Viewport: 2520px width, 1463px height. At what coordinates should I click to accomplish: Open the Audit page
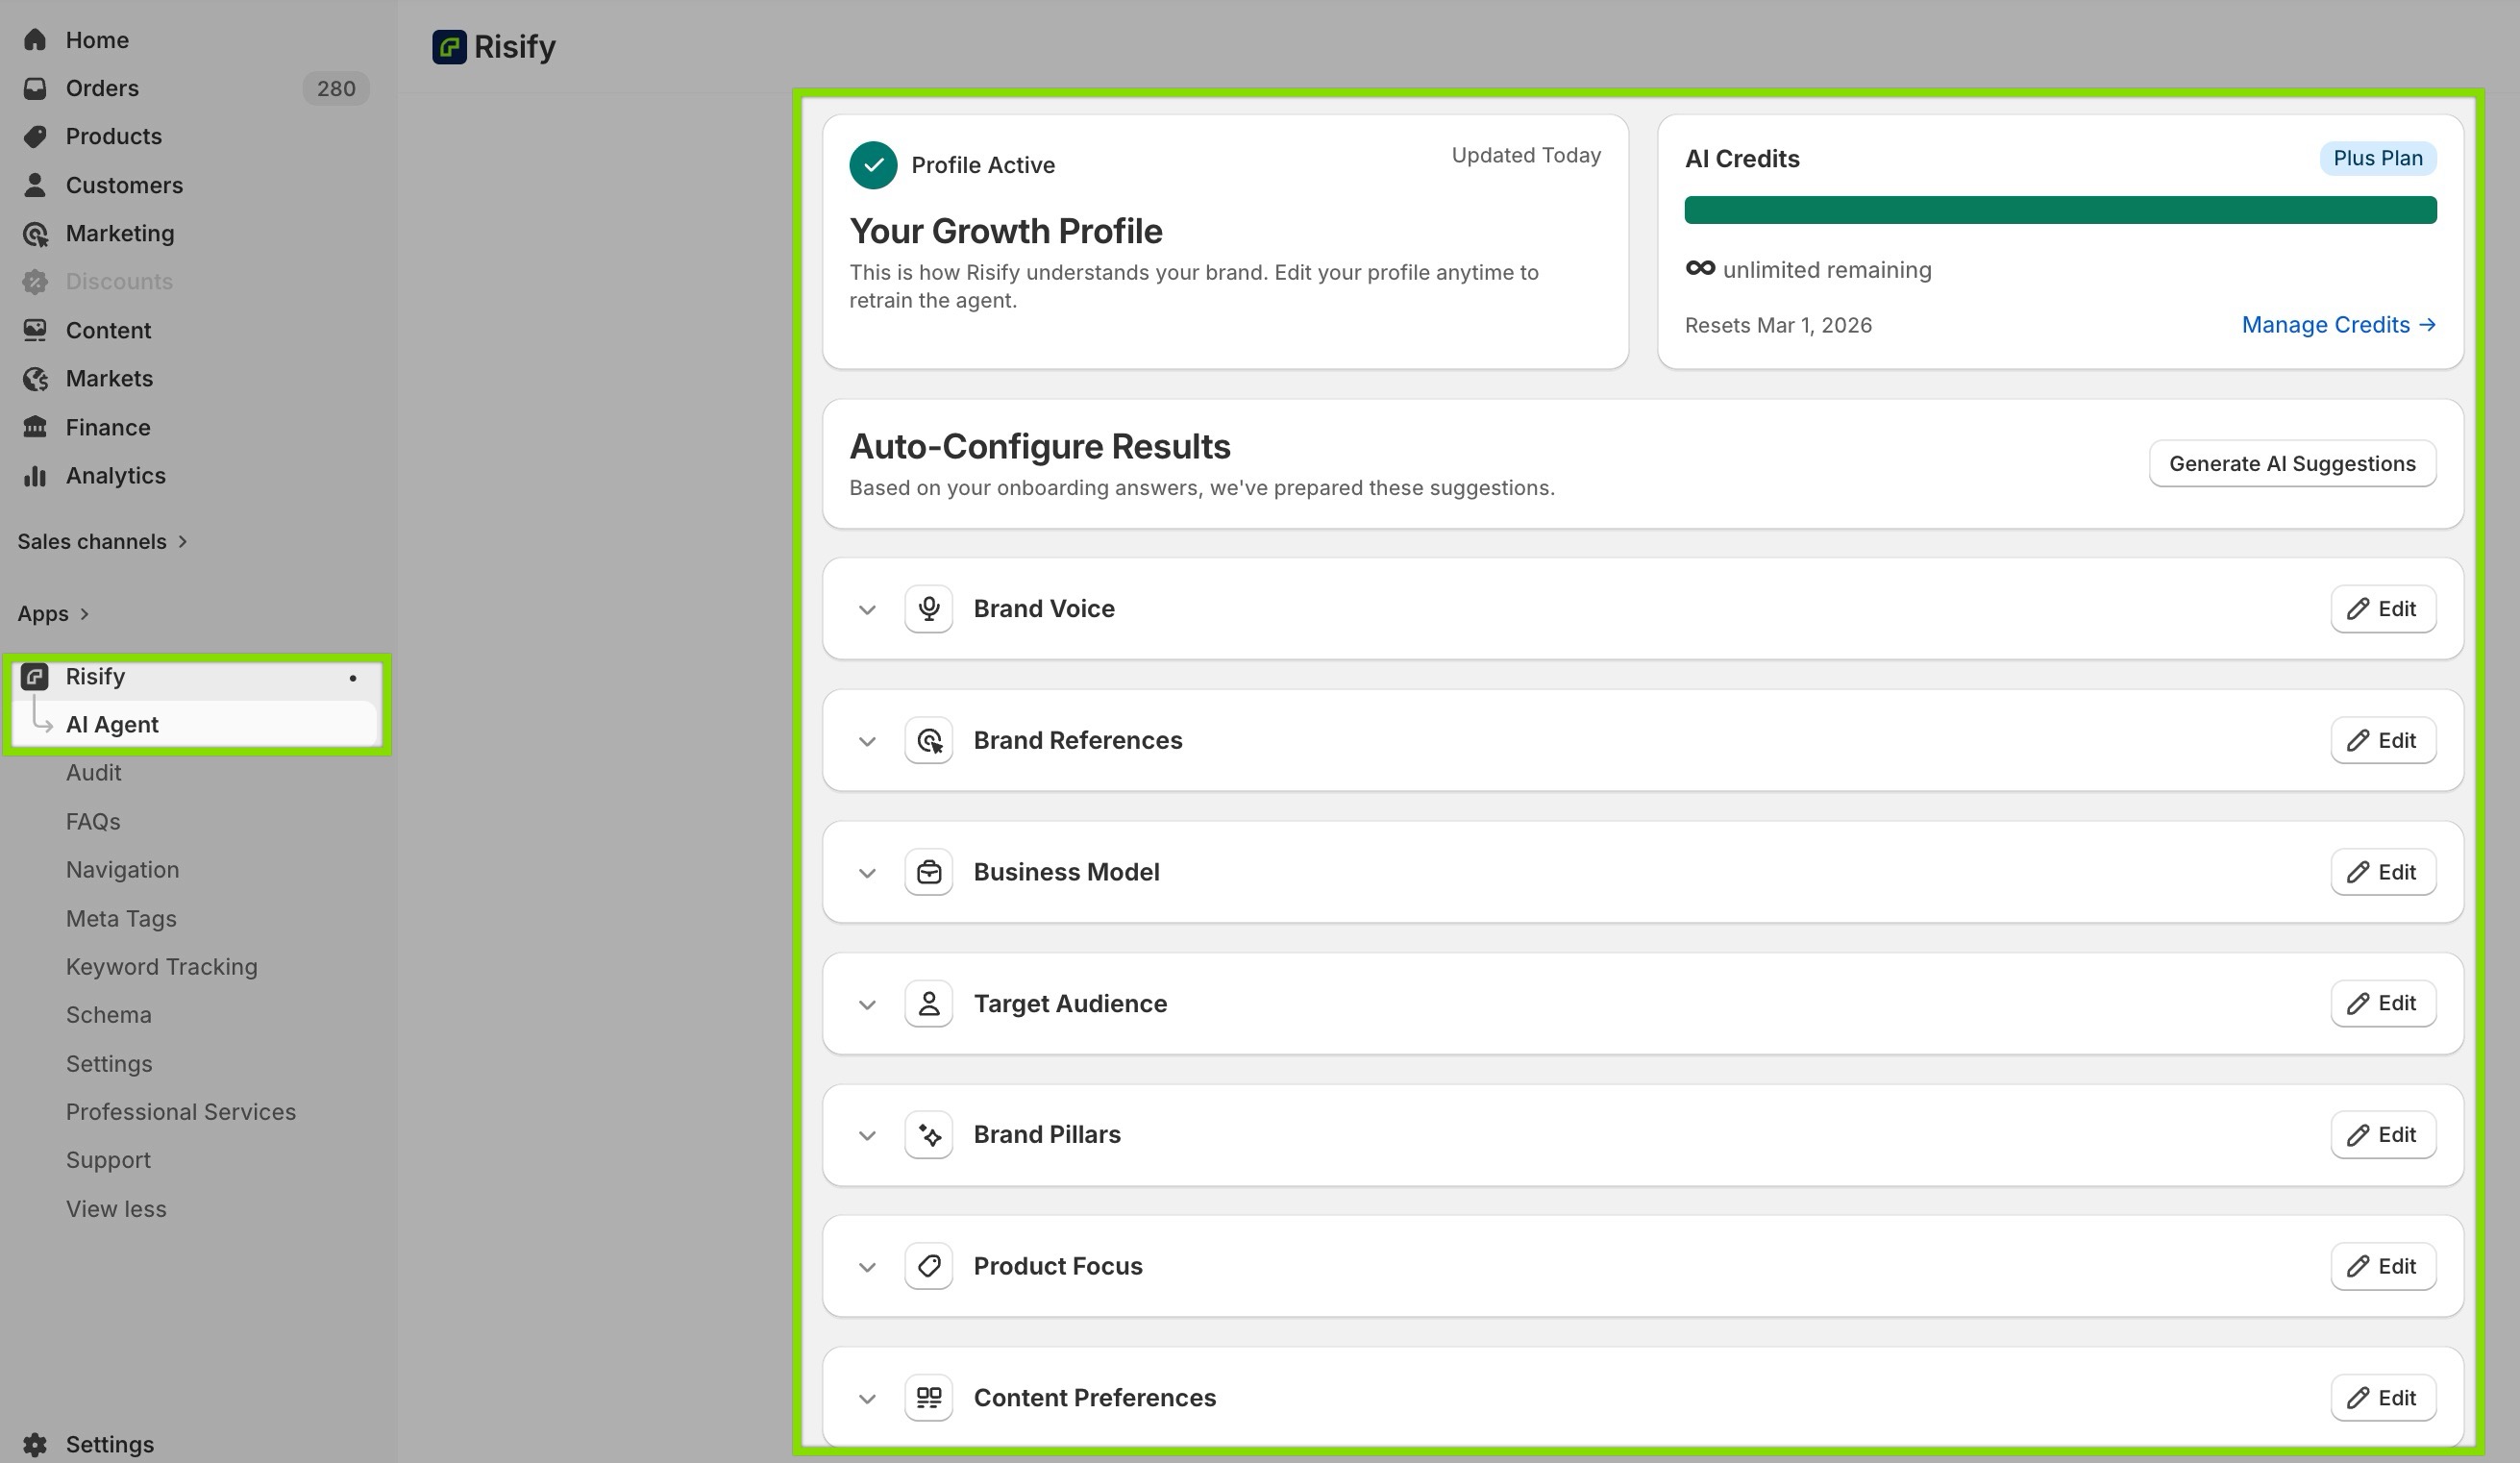click(93, 773)
